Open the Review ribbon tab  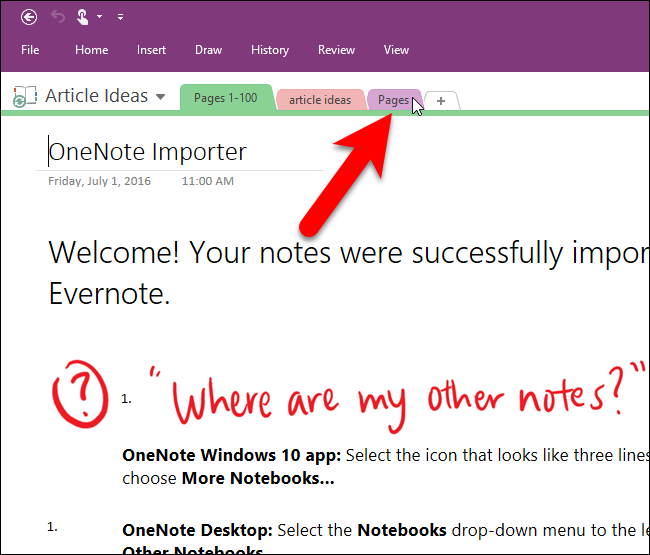337,50
